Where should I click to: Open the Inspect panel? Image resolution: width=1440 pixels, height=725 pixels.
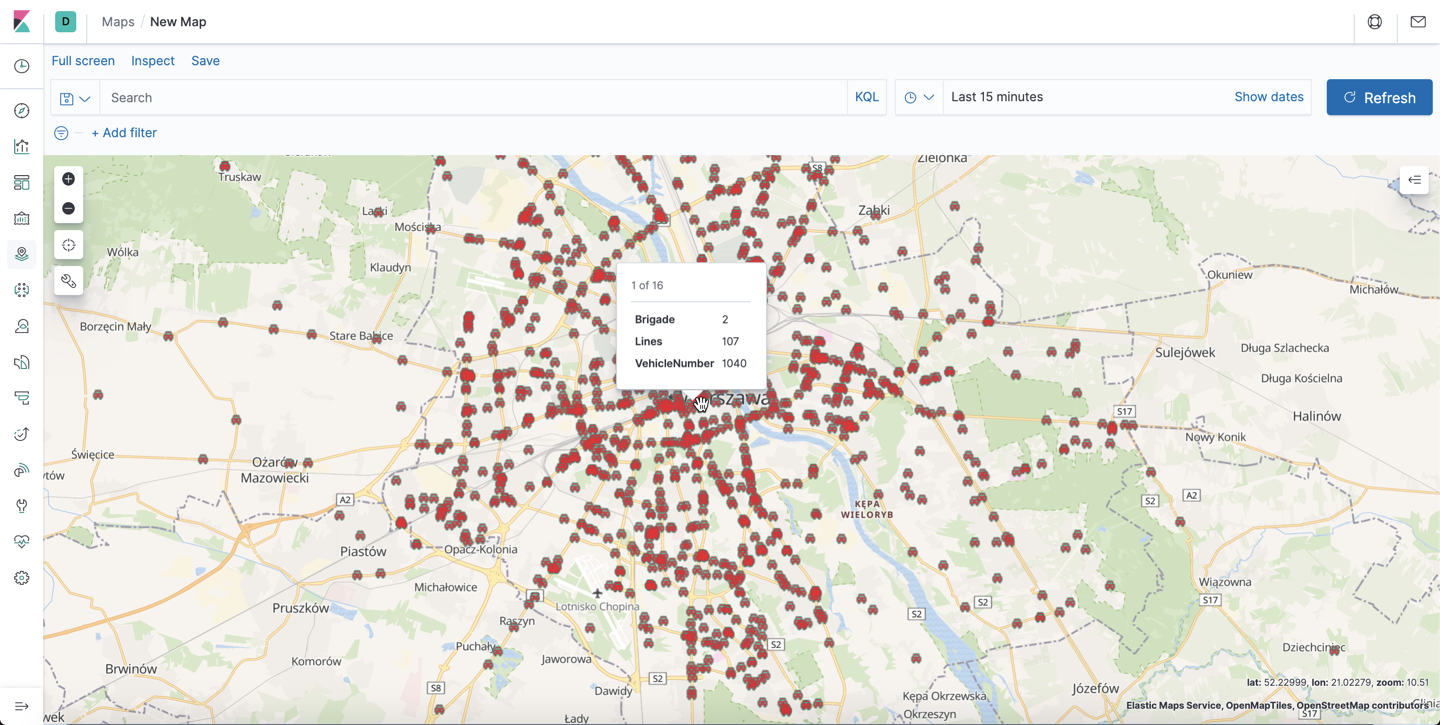(x=153, y=61)
